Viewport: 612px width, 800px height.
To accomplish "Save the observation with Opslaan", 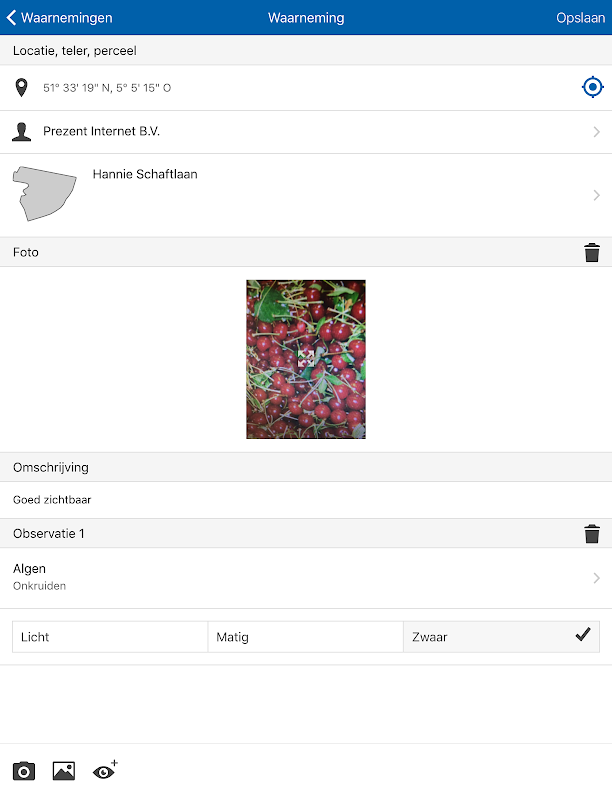I will coord(580,18).
